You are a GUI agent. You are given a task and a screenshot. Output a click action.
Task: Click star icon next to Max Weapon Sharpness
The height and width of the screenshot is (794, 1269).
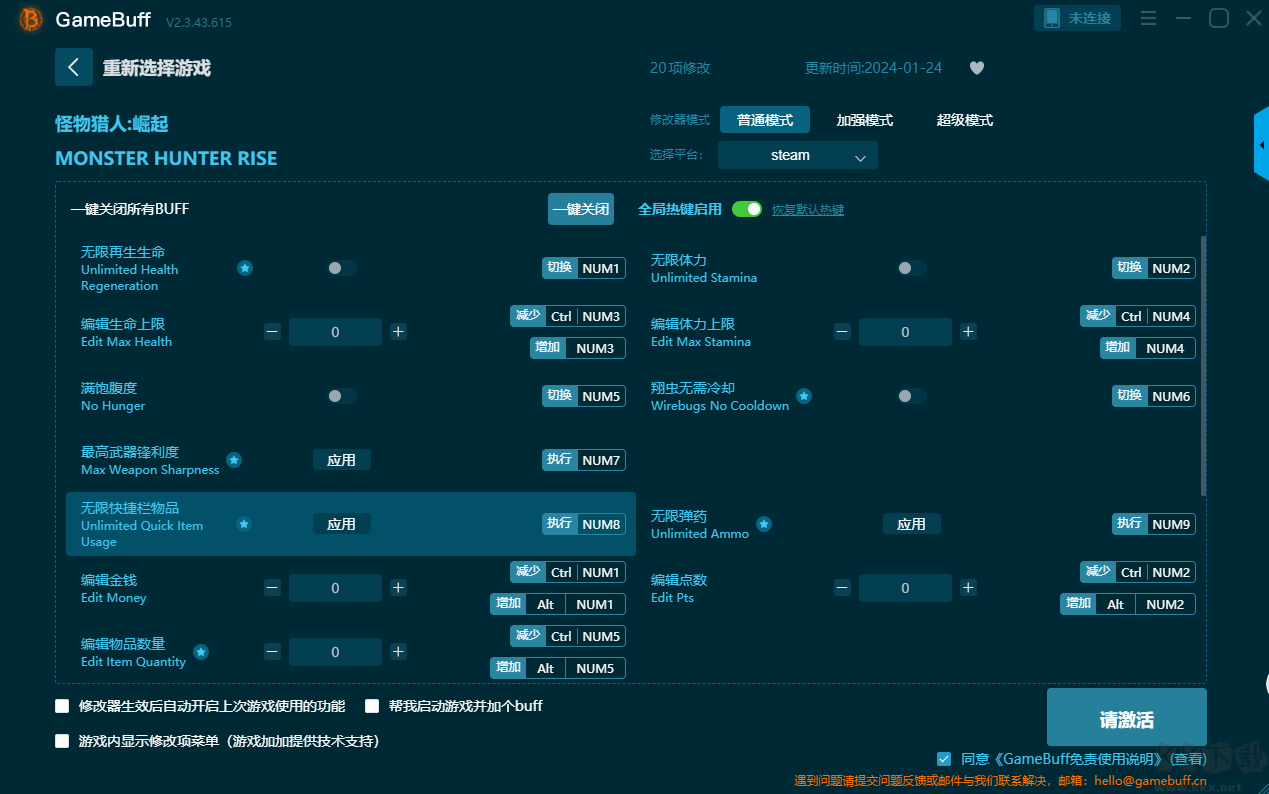pyautogui.click(x=234, y=460)
